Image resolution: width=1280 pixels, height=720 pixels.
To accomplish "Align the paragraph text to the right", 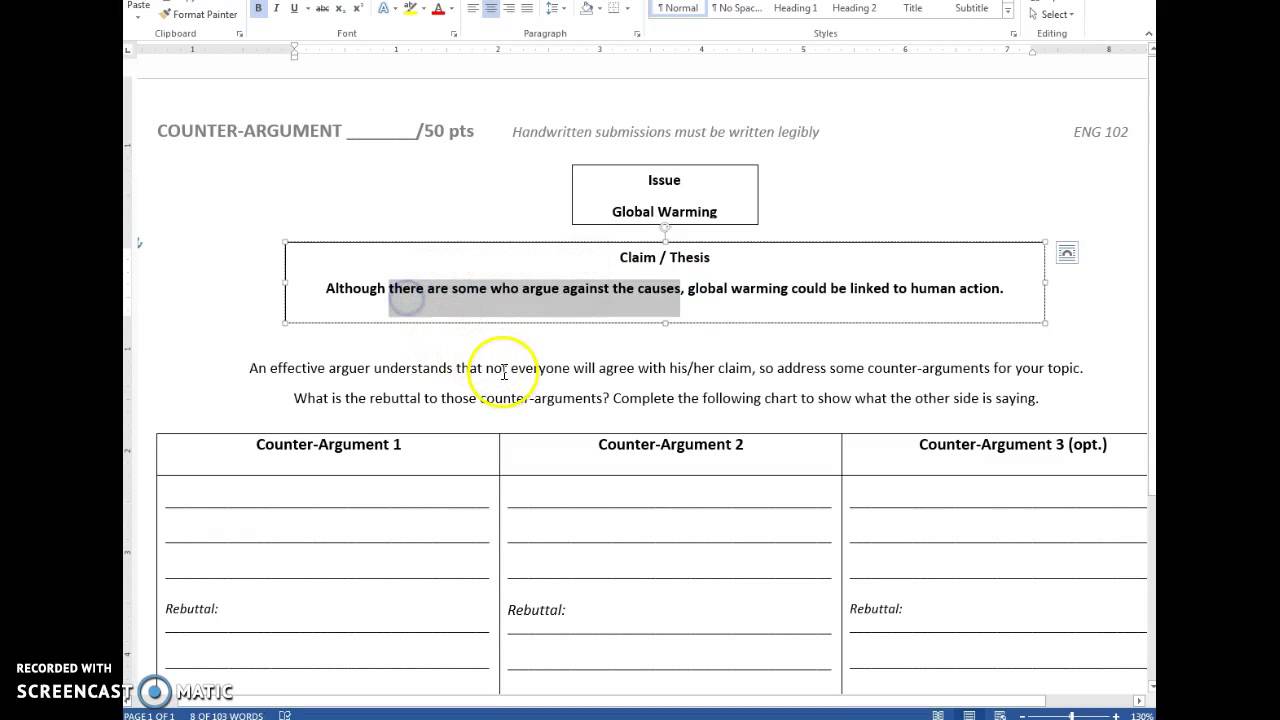I will pos(509,8).
